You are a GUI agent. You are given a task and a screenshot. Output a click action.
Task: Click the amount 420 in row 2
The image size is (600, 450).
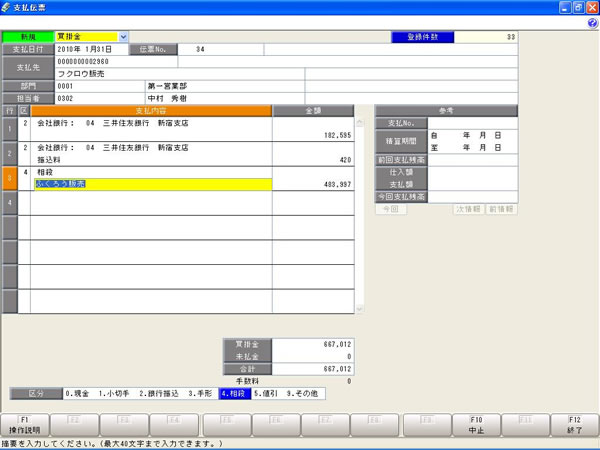point(345,160)
